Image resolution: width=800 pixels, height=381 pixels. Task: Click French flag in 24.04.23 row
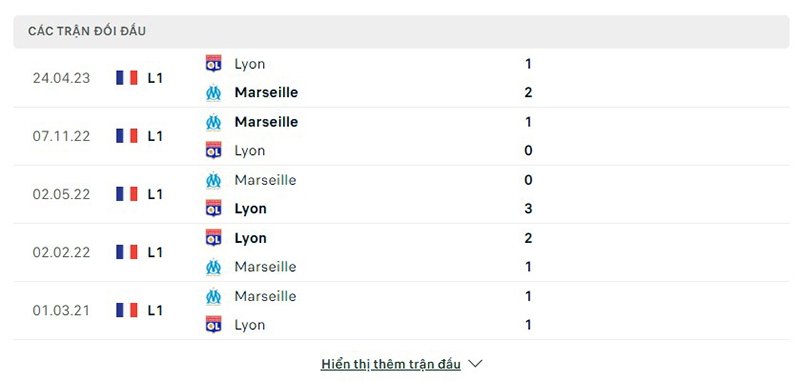pos(127,78)
